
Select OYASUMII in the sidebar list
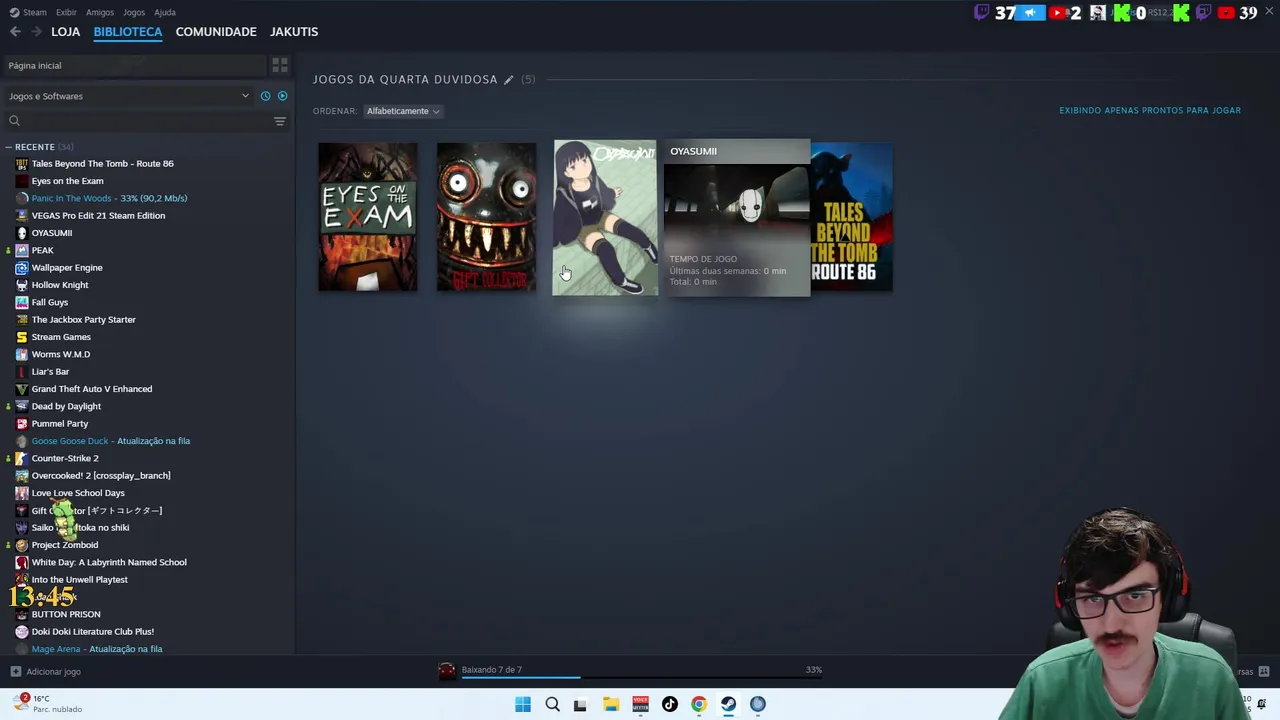point(52,233)
